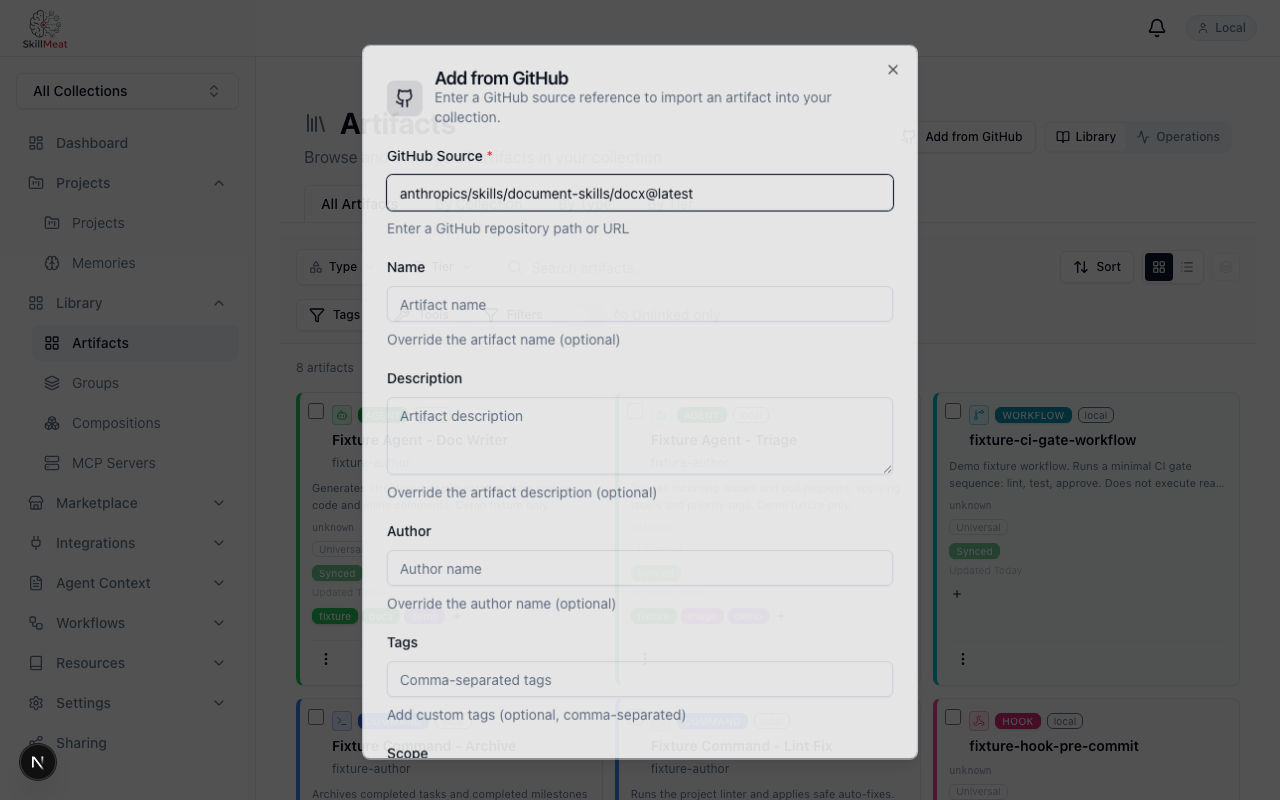Click the Add from GitHub page button
The width and height of the screenshot is (1280, 800).
[962, 137]
